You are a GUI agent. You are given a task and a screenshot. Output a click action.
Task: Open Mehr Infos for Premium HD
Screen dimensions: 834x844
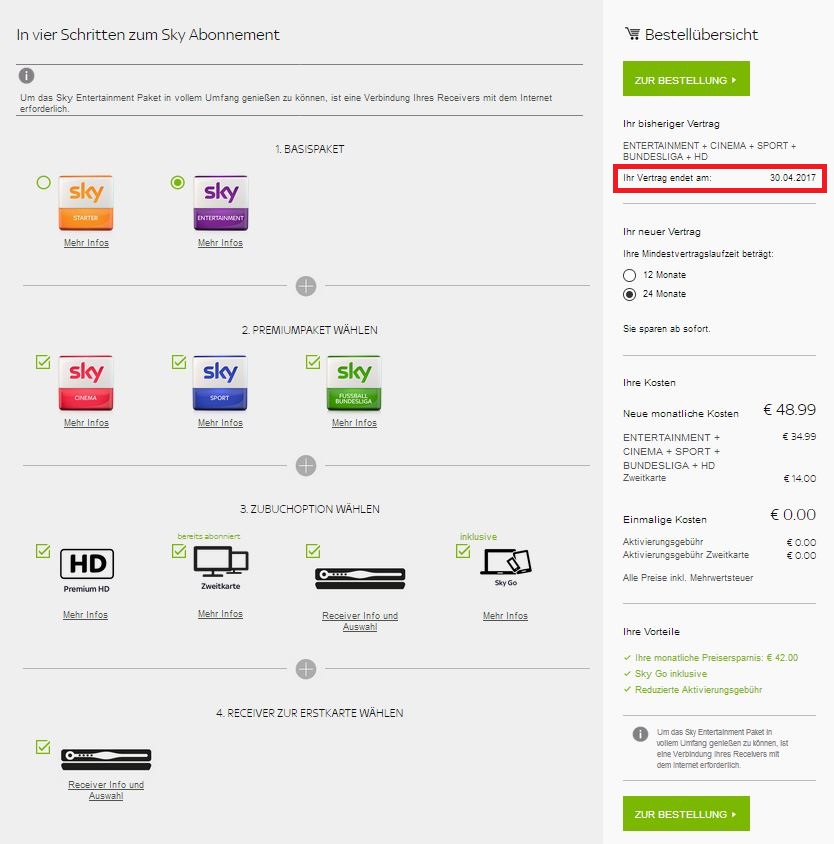[85, 615]
